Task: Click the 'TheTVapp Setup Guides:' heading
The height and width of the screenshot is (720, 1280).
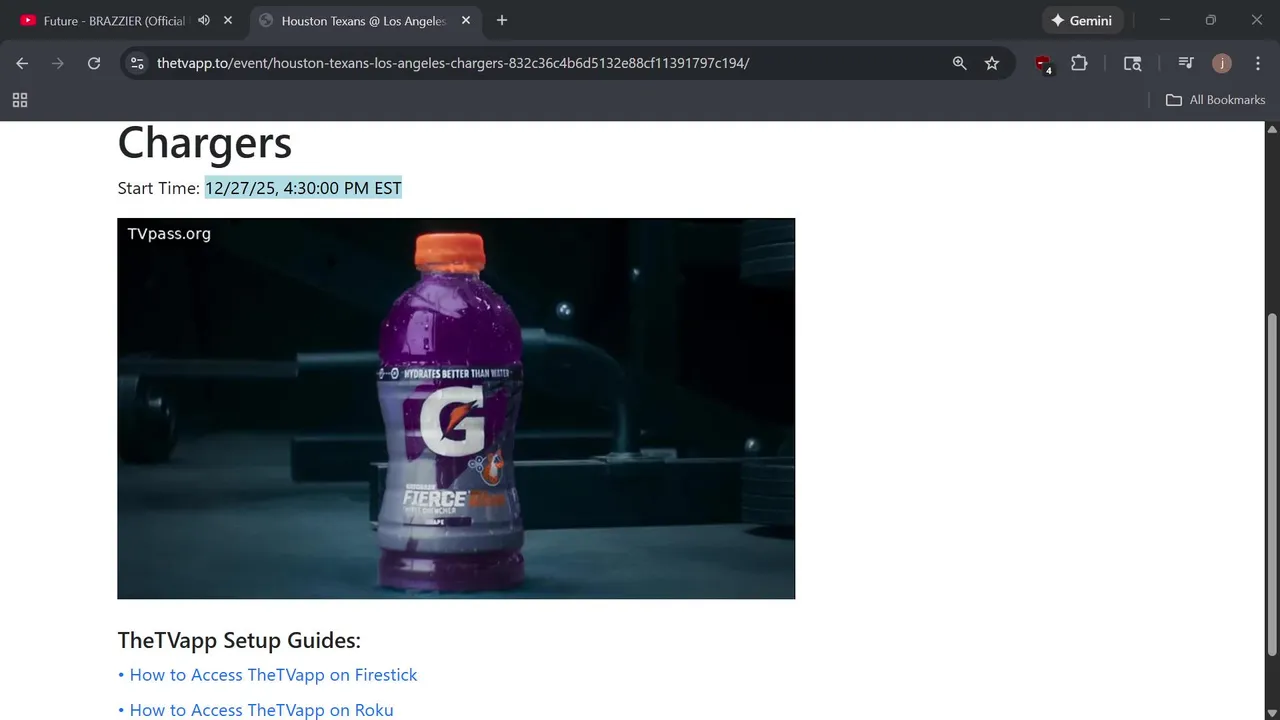Action: 239,640
